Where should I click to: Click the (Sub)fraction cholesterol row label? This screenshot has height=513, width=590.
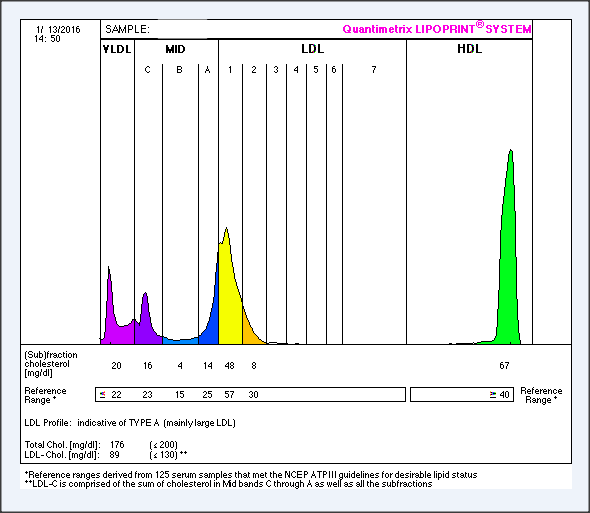(51, 364)
